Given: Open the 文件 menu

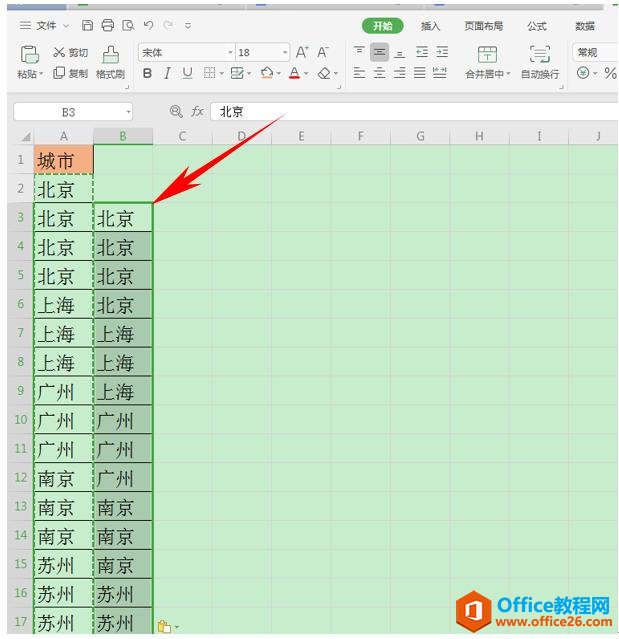Looking at the screenshot, I should (x=46, y=25).
